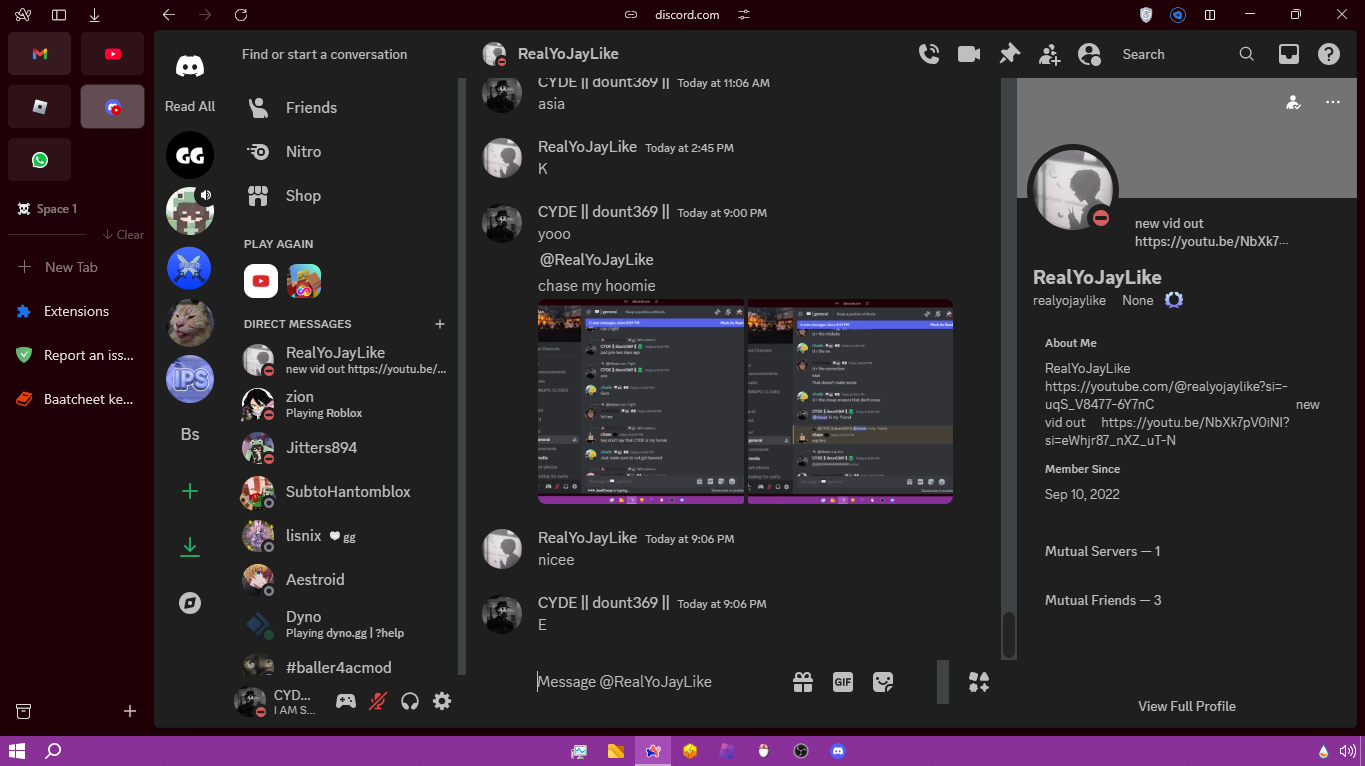Start a video call
This screenshot has width=1365, height=766.
pyautogui.click(x=969, y=54)
